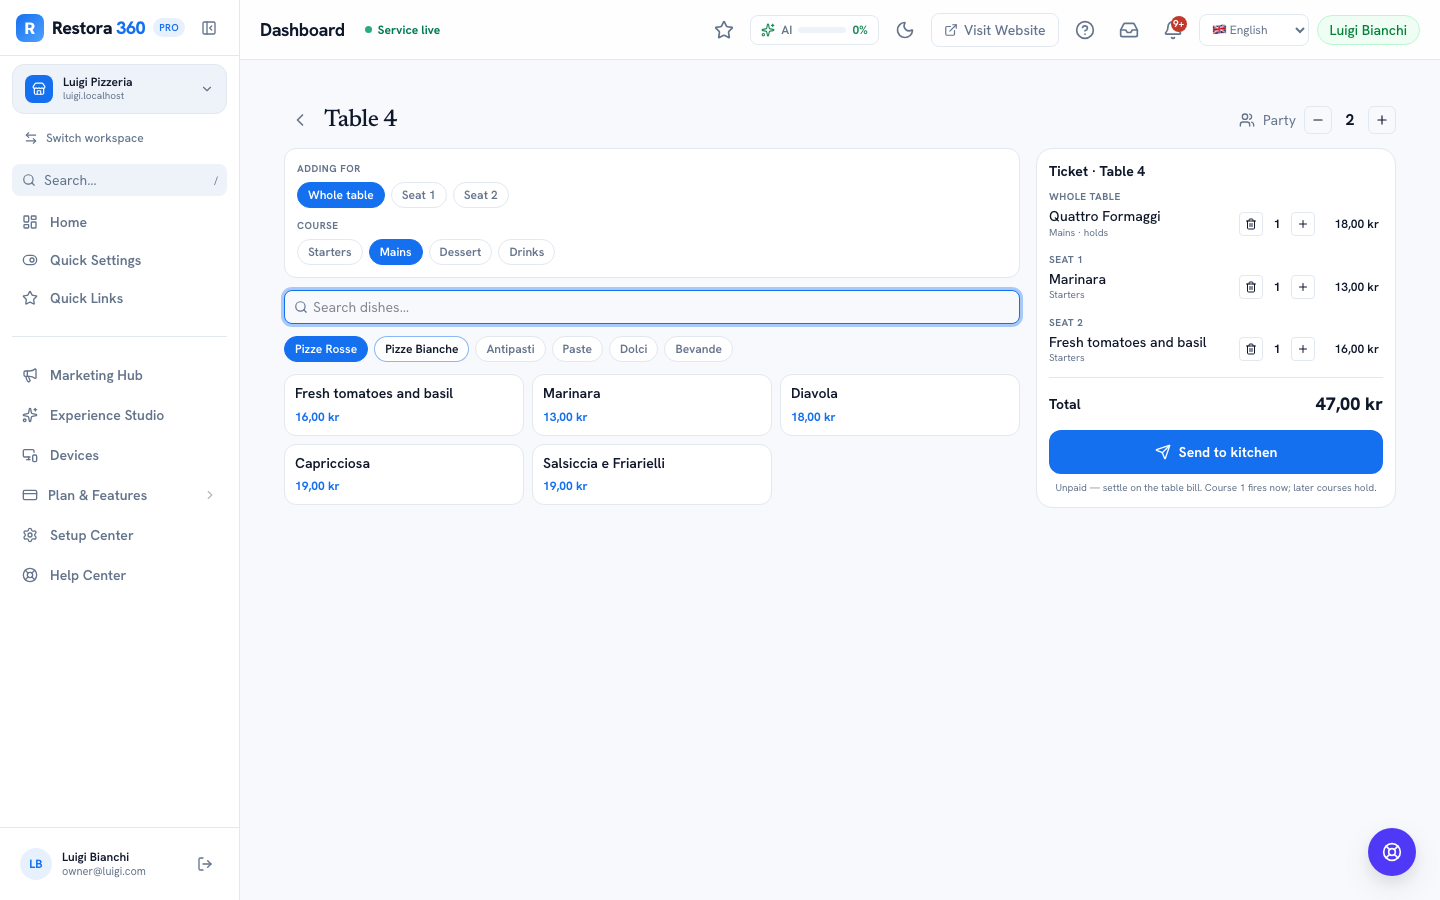Favorite this page with the star icon
This screenshot has width=1440, height=900.
coord(724,30)
